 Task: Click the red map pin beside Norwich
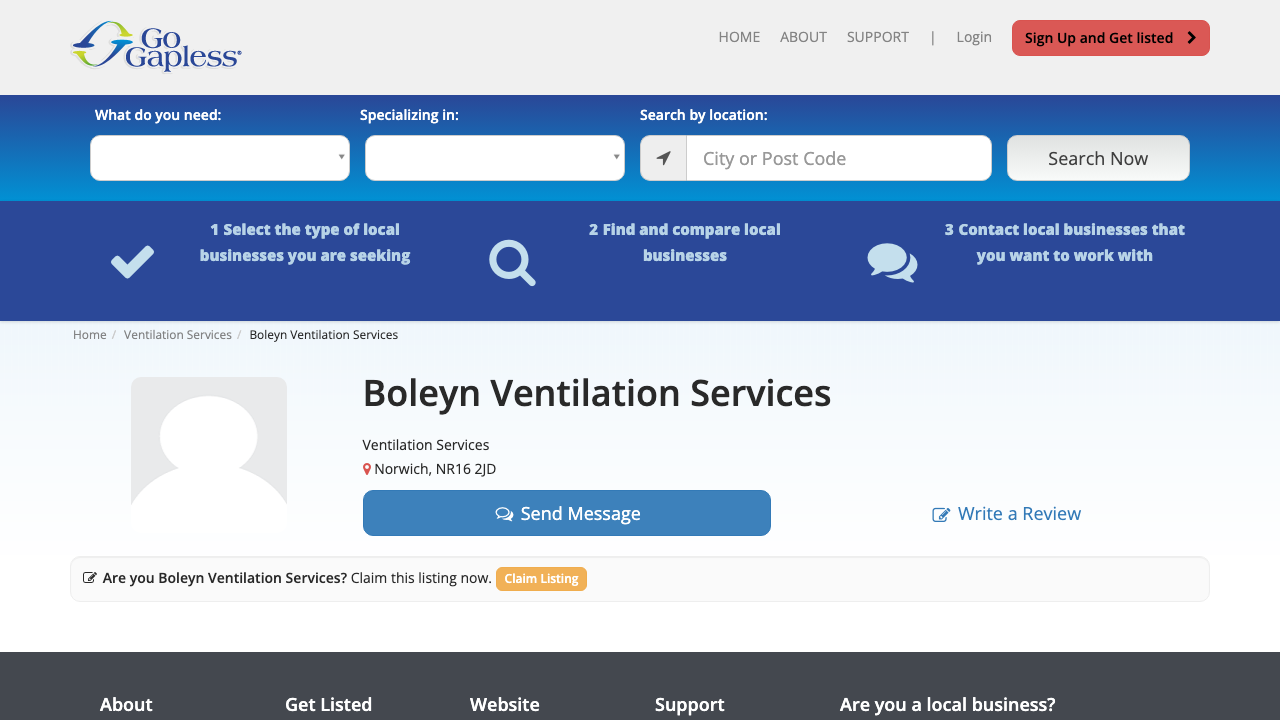366,468
